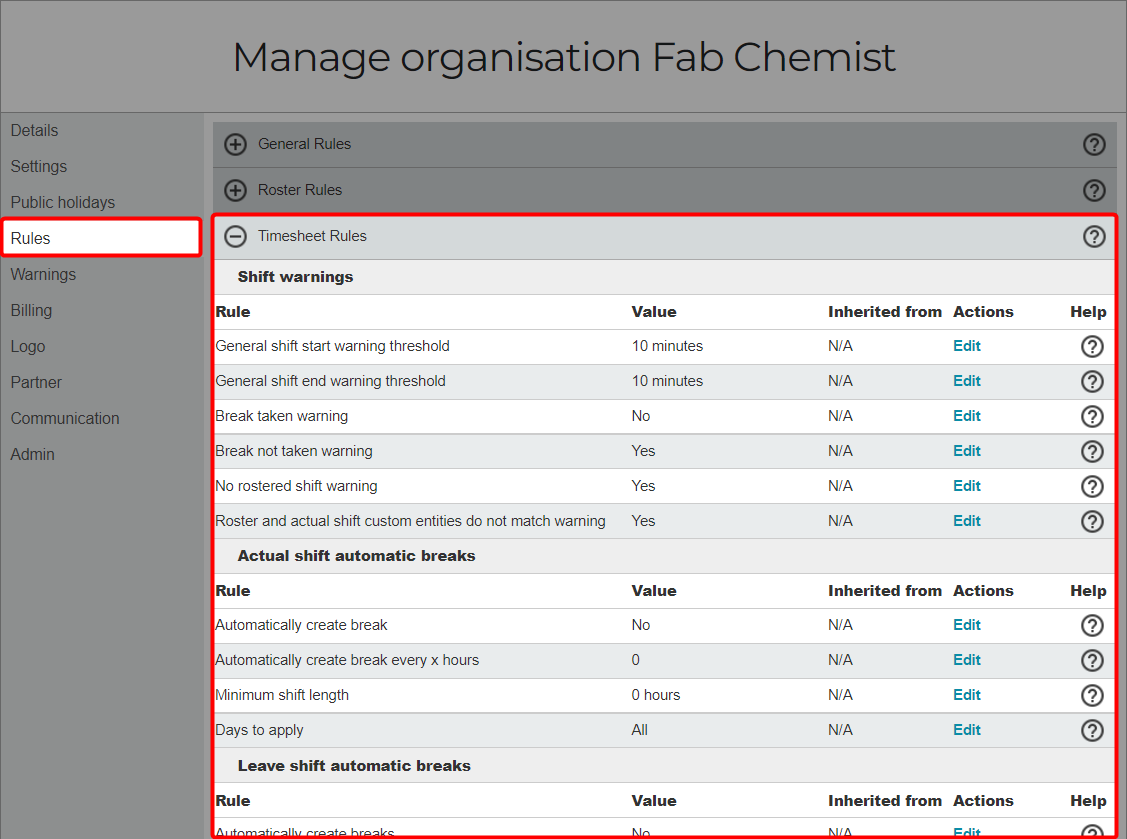This screenshot has width=1127, height=839.
Task: Edit Automatically create break every x hours
Action: 967,660
